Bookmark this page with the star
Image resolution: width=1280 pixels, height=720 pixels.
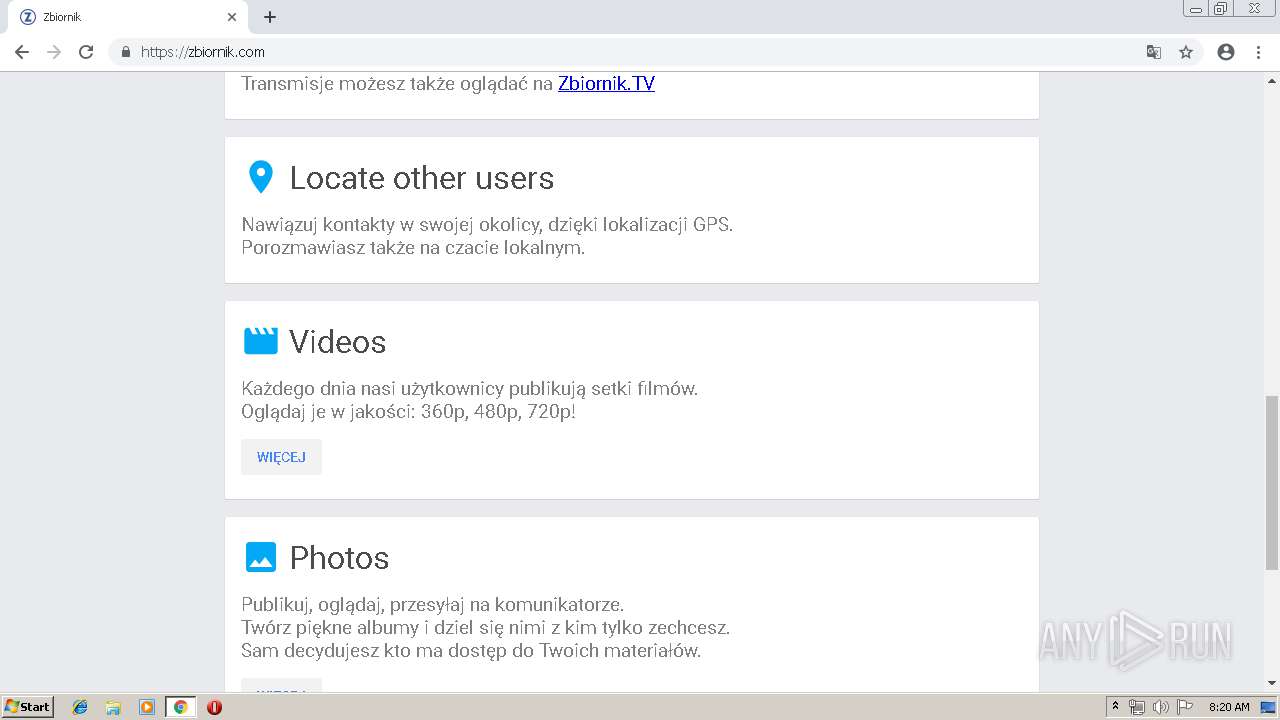click(x=1186, y=52)
